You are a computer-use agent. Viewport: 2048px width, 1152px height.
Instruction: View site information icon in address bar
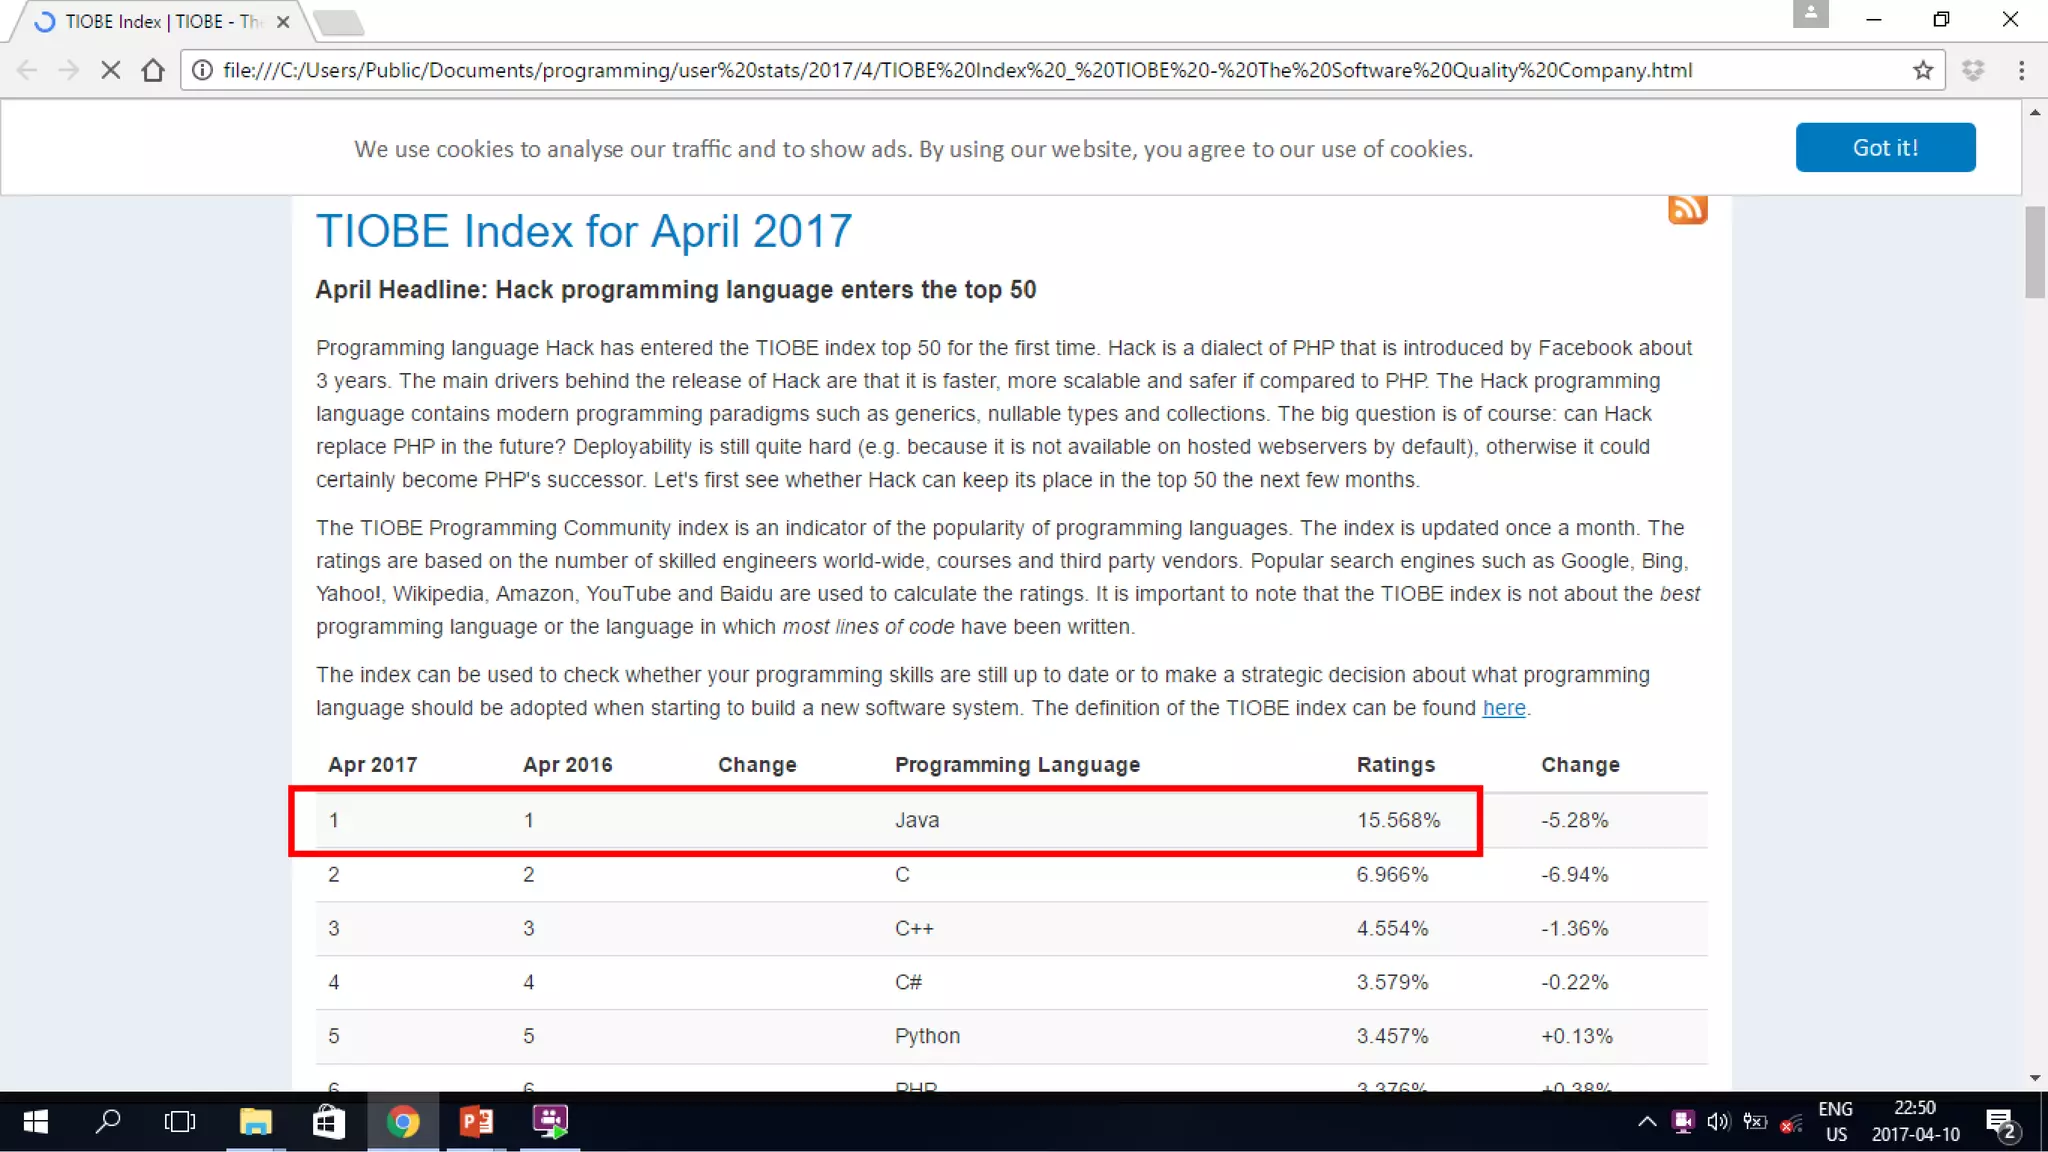(202, 70)
